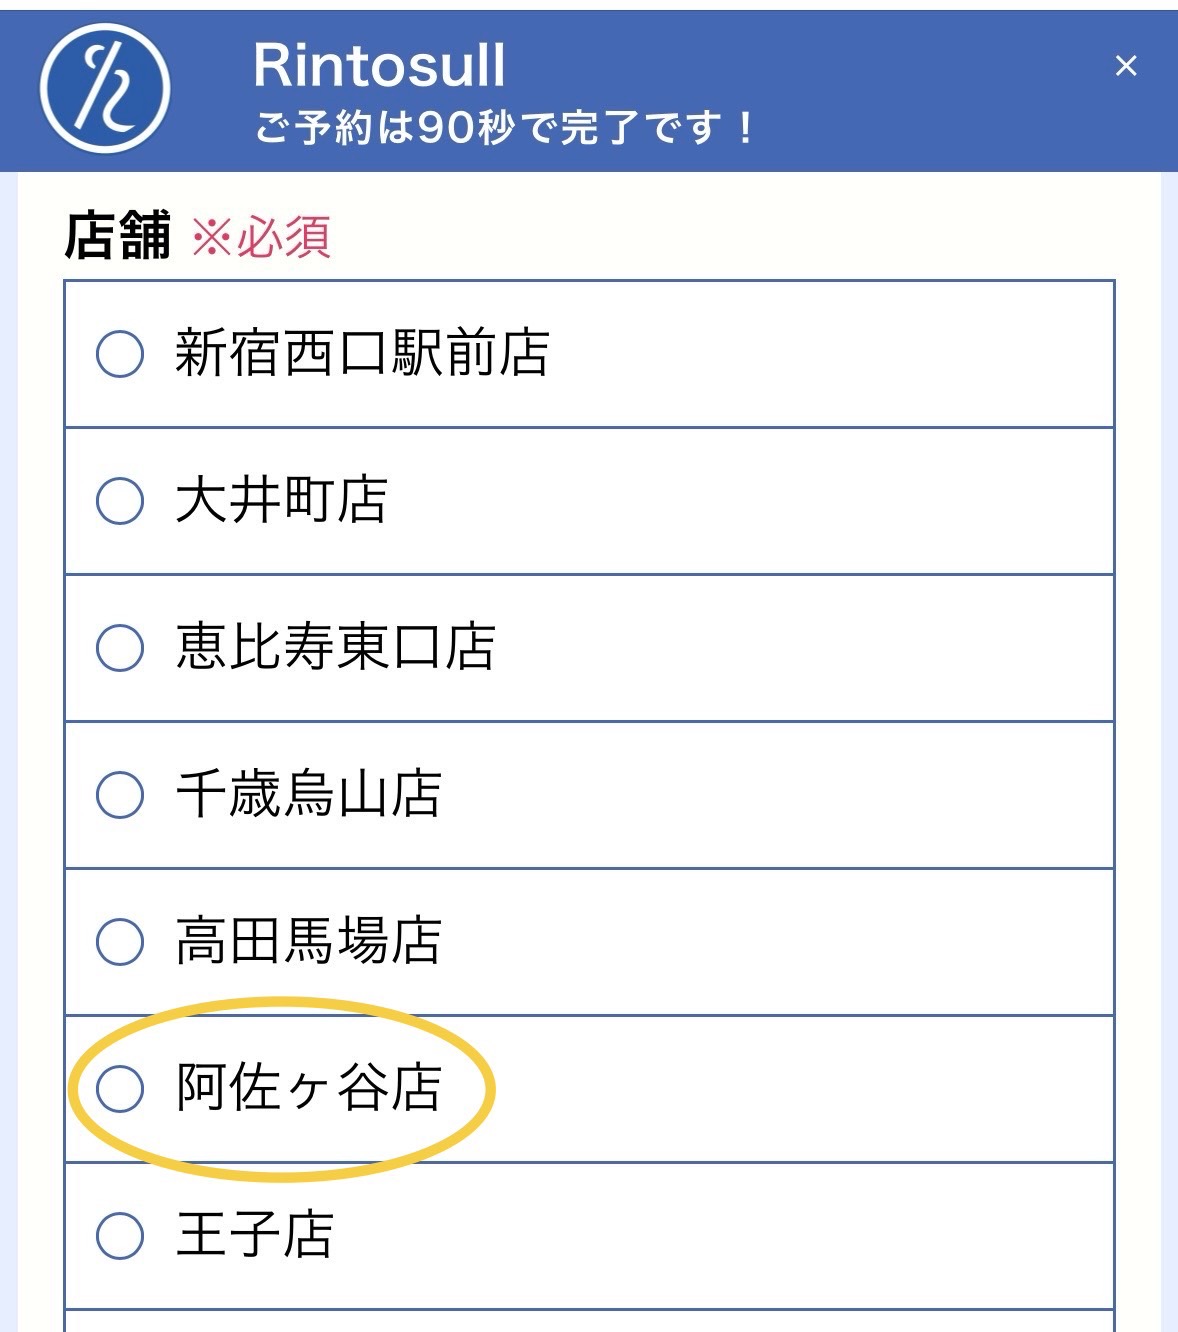
Task: Pick the 恵比寿東口店 radio button
Action: click(x=120, y=648)
